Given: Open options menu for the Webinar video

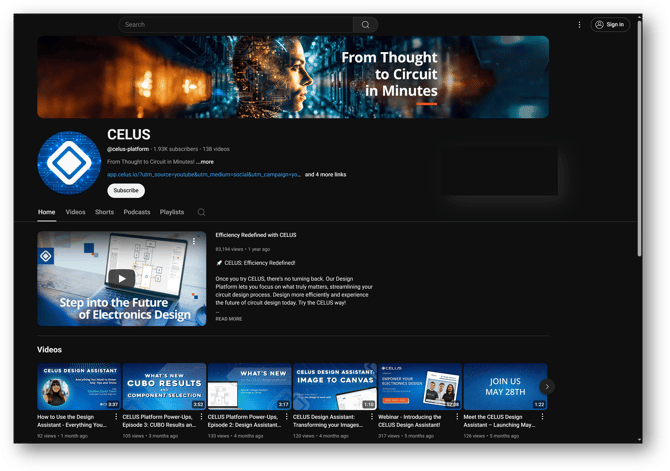Looking at the screenshot, I should (457, 417).
